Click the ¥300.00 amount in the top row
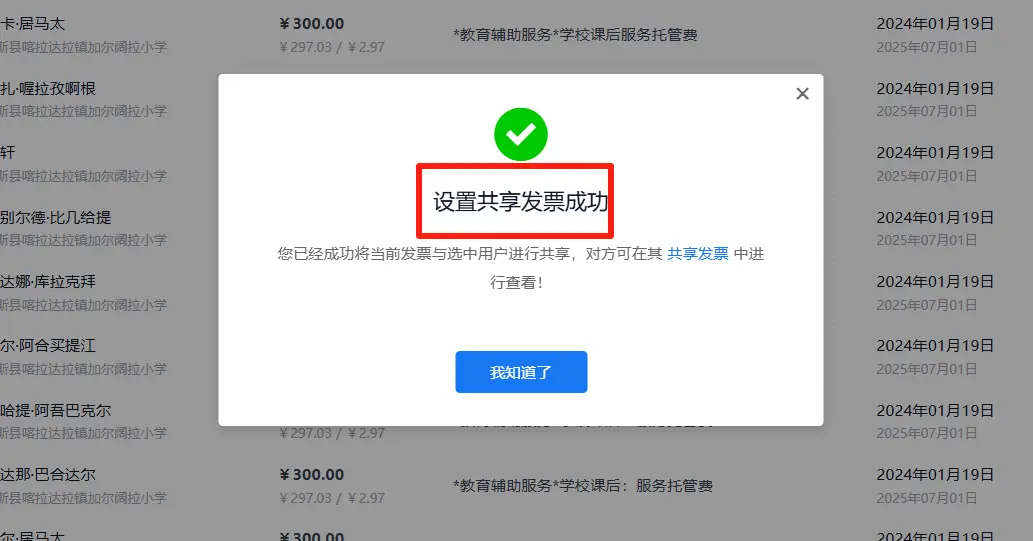The width and height of the screenshot is (1033, 541). (x=312, y=24)
